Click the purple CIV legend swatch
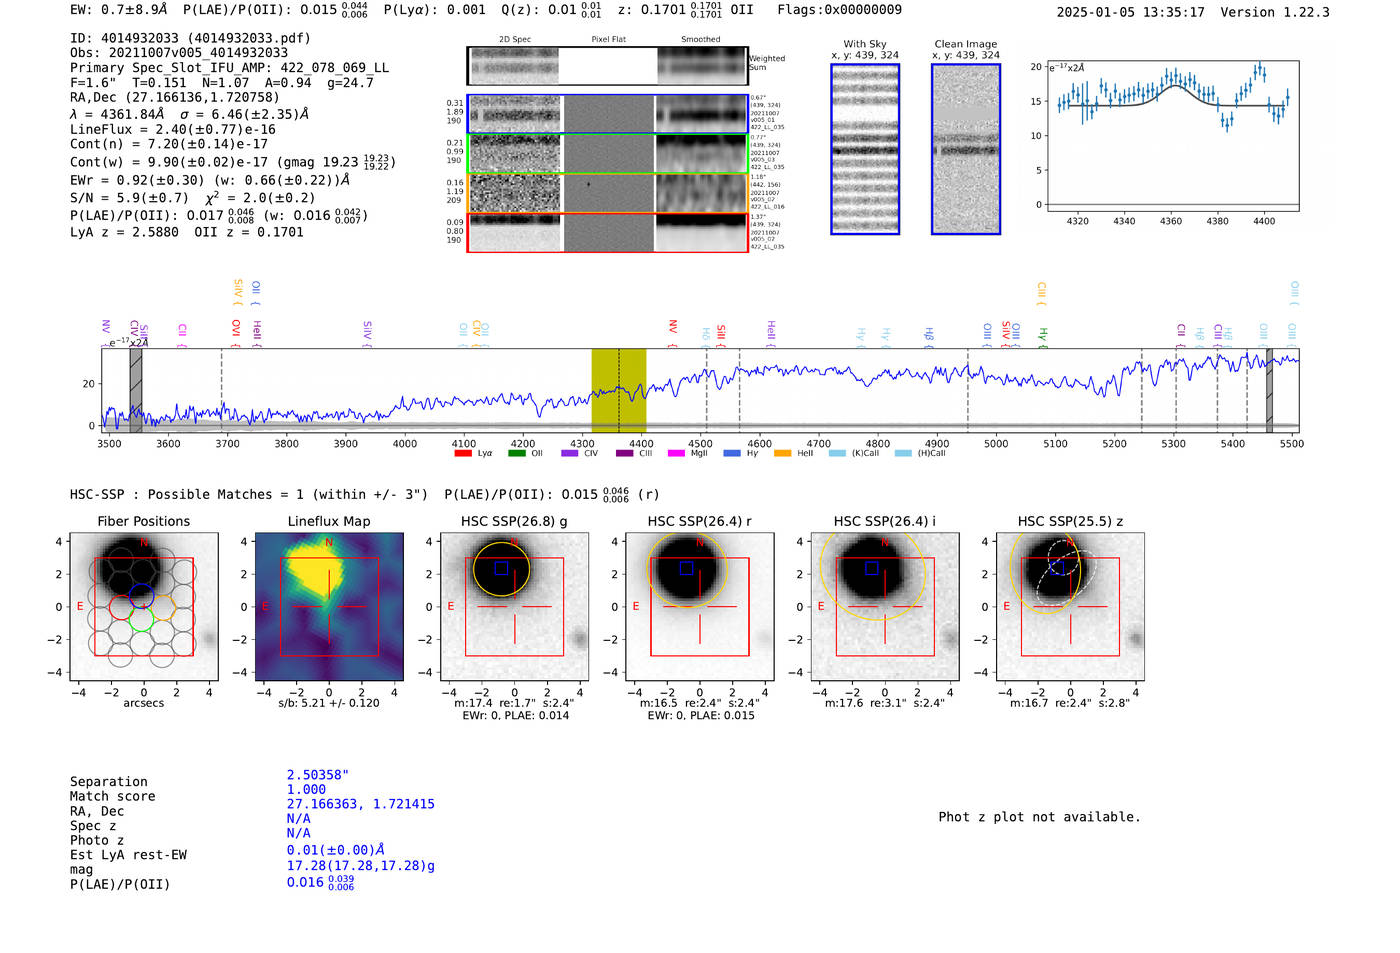1400x953 pixels. (570, 454)
